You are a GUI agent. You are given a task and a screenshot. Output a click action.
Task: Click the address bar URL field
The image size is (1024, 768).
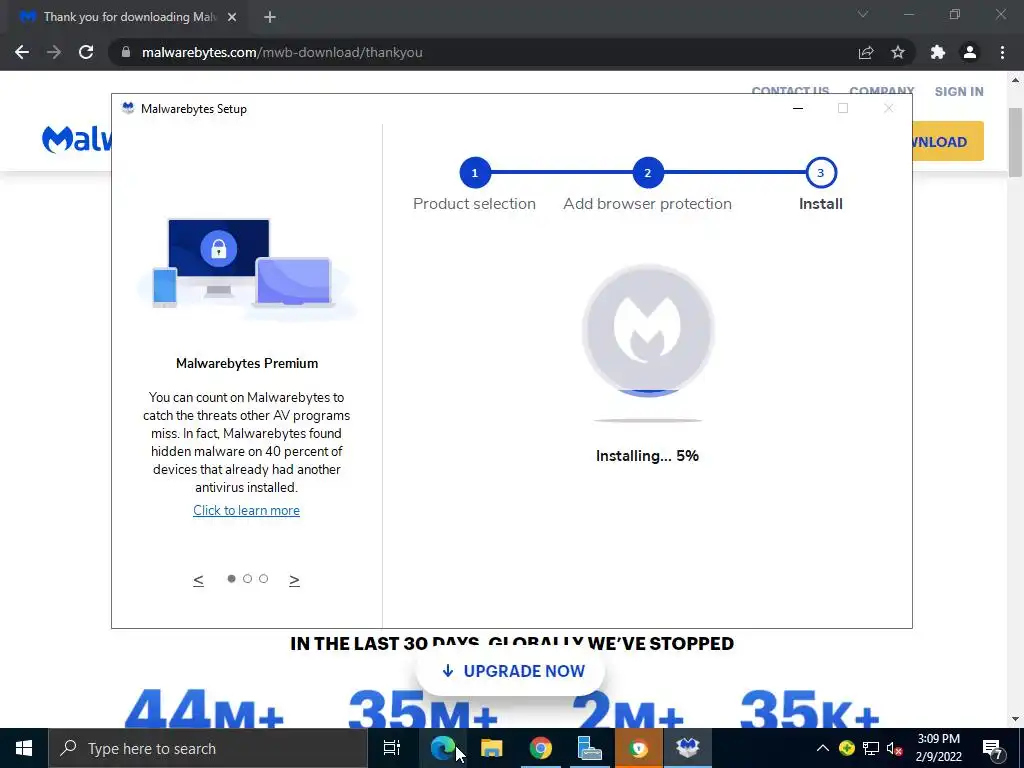483,52
